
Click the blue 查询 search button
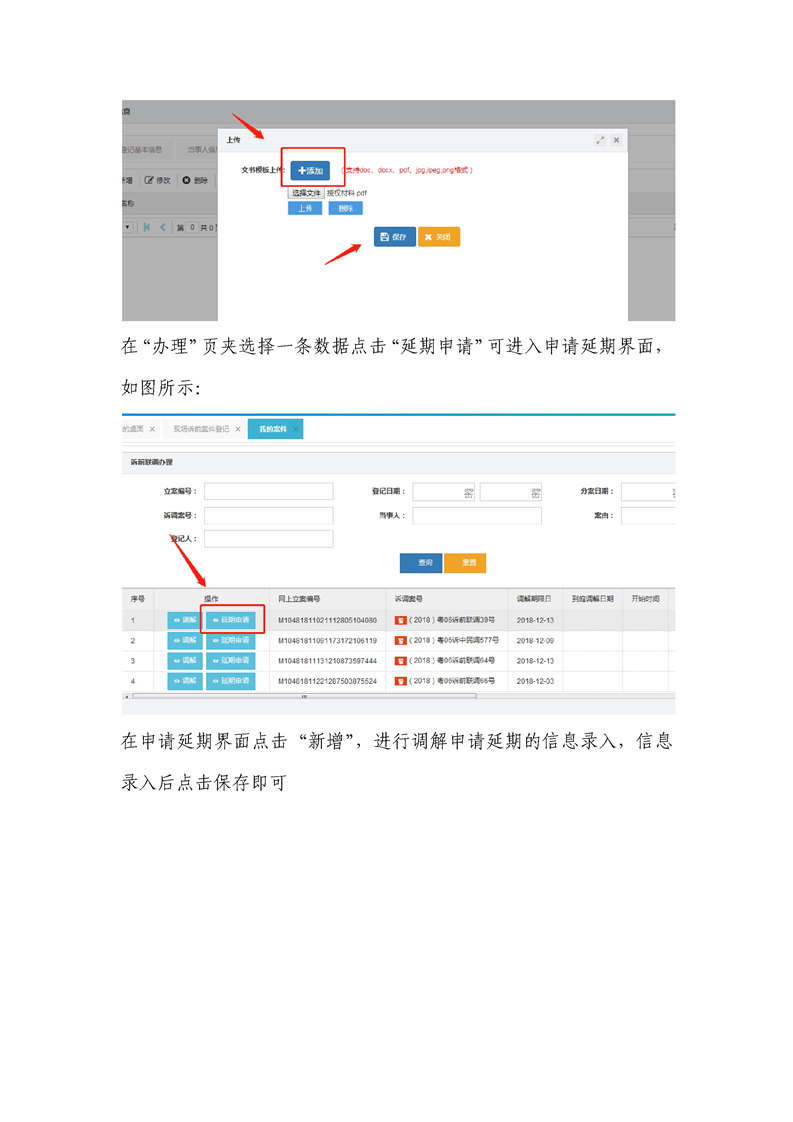point(421,563)
